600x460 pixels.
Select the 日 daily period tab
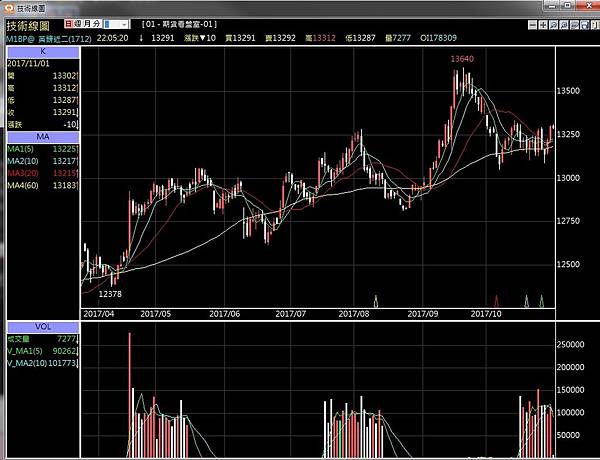[x=68, y=24]
